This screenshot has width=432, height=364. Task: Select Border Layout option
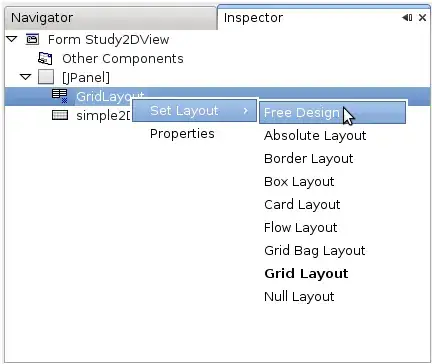308,158
